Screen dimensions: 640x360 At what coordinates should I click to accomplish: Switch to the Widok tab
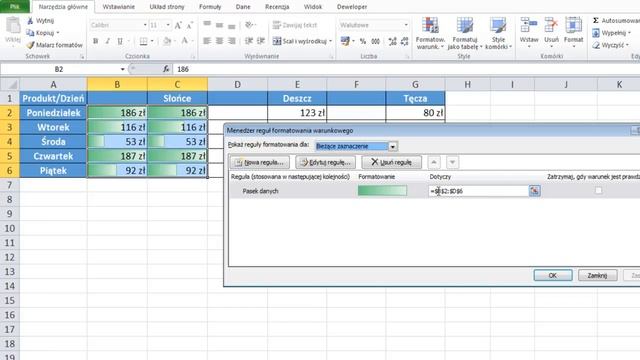coord(313,7)
